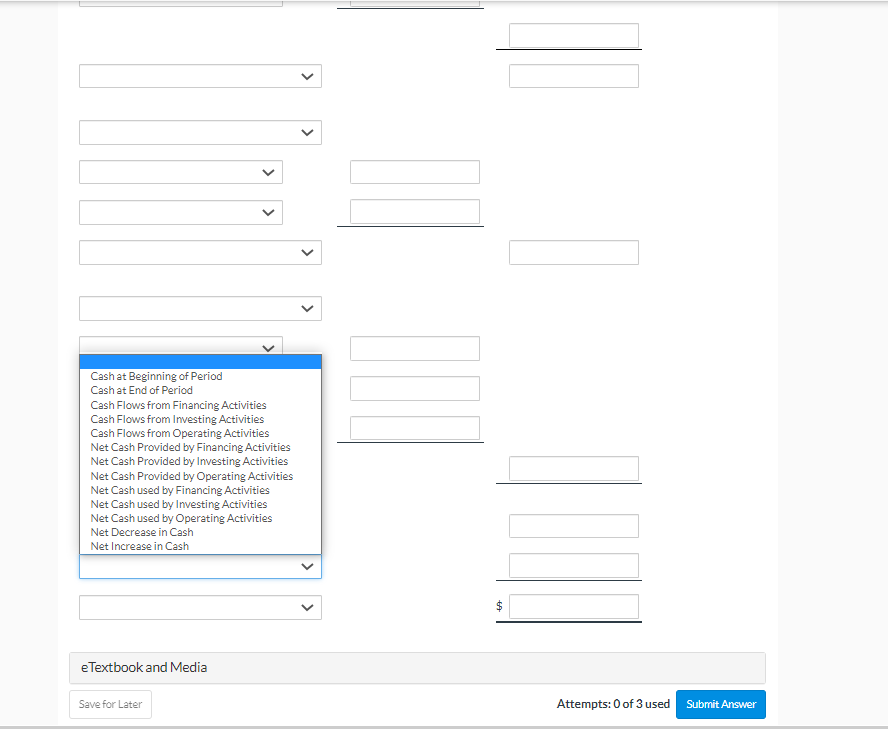
Task: Select "Net Cash Provided by Operating Activities"
Action: (x=192, y=476)
